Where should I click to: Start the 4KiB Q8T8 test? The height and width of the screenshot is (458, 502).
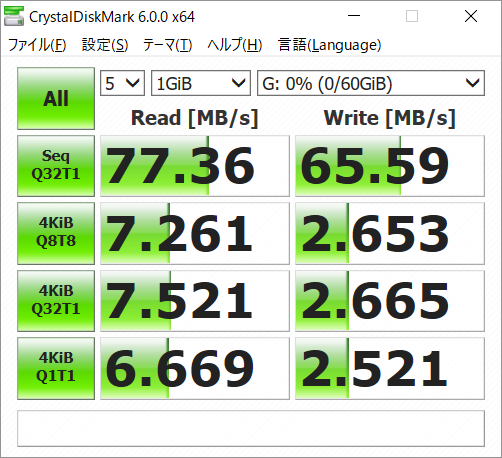click(x=56, y=233)
